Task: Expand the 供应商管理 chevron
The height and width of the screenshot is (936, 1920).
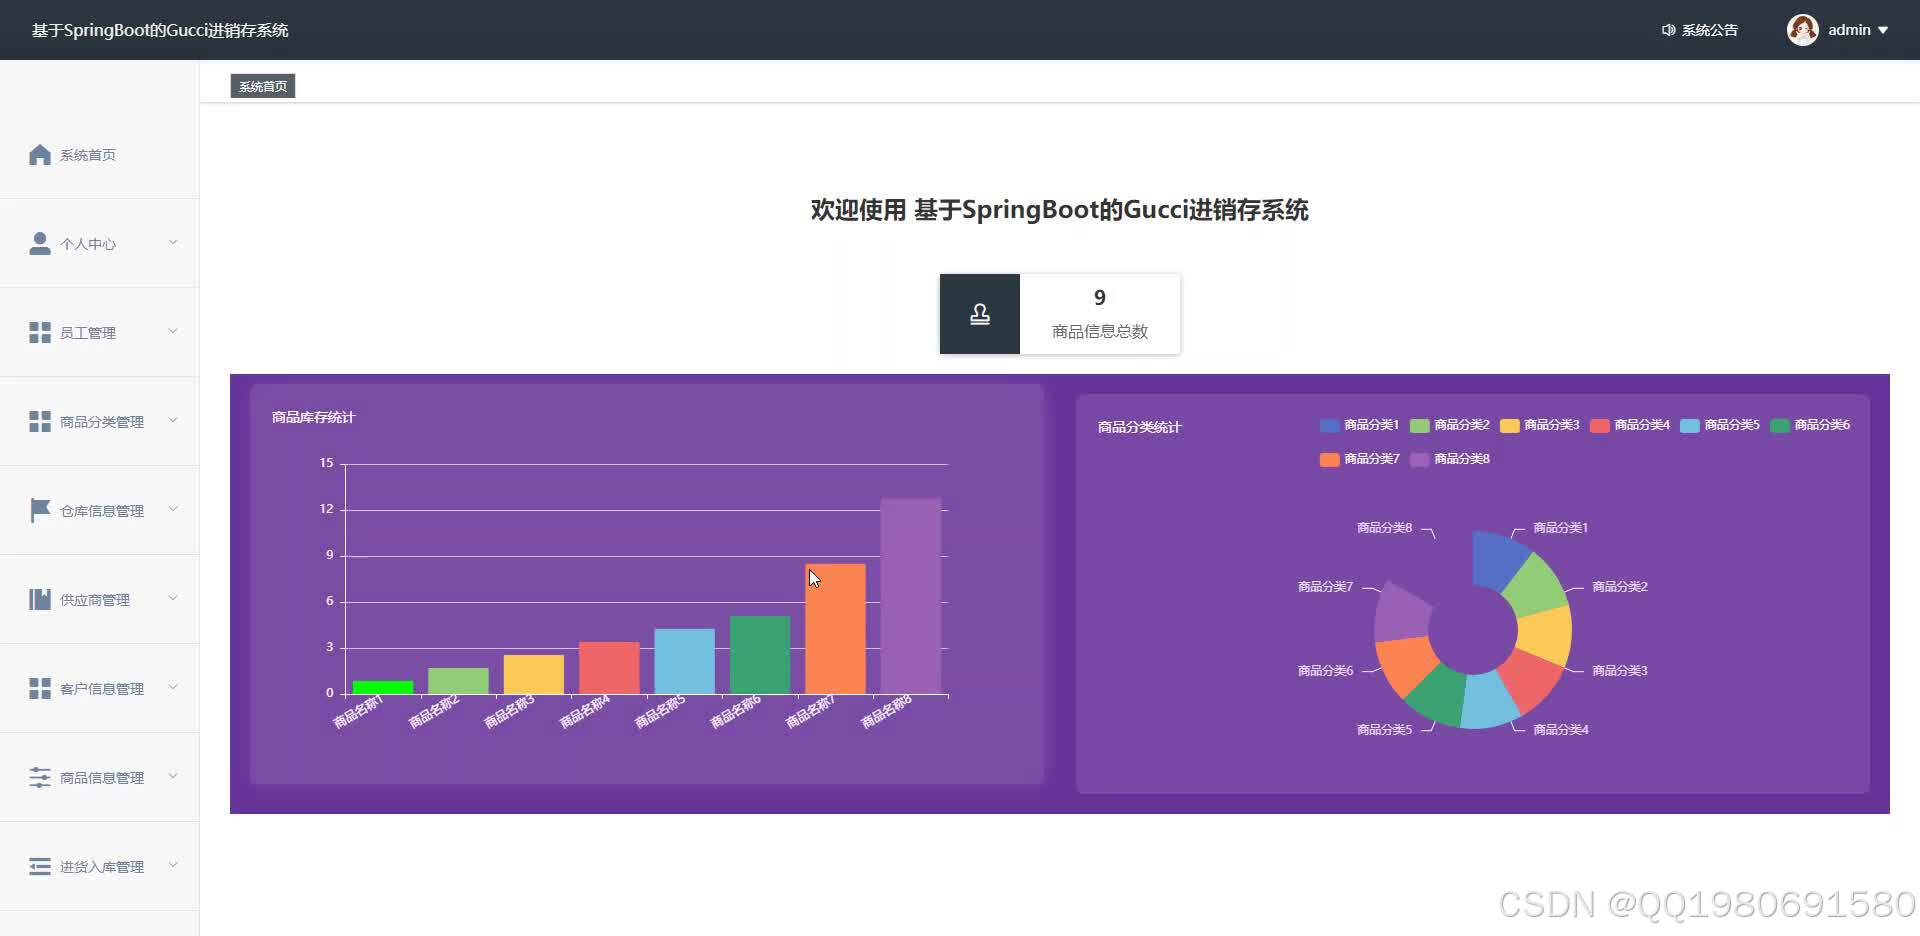Action: point(173,598)
